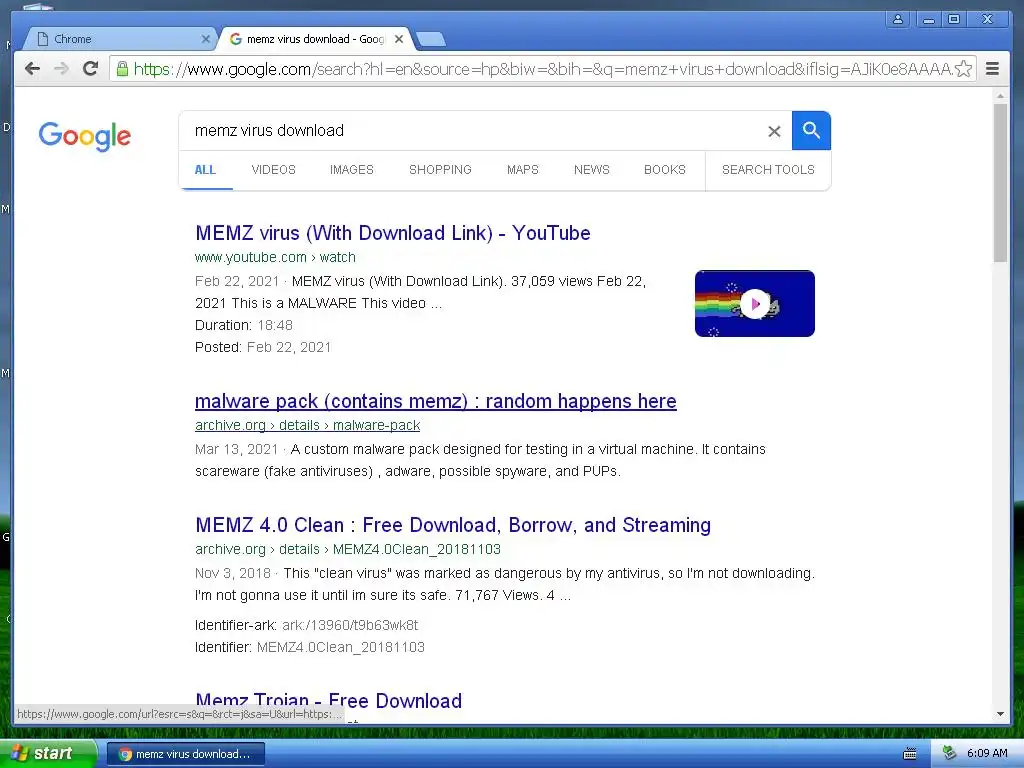Click the blue magnifier search button

coord(811,131)
